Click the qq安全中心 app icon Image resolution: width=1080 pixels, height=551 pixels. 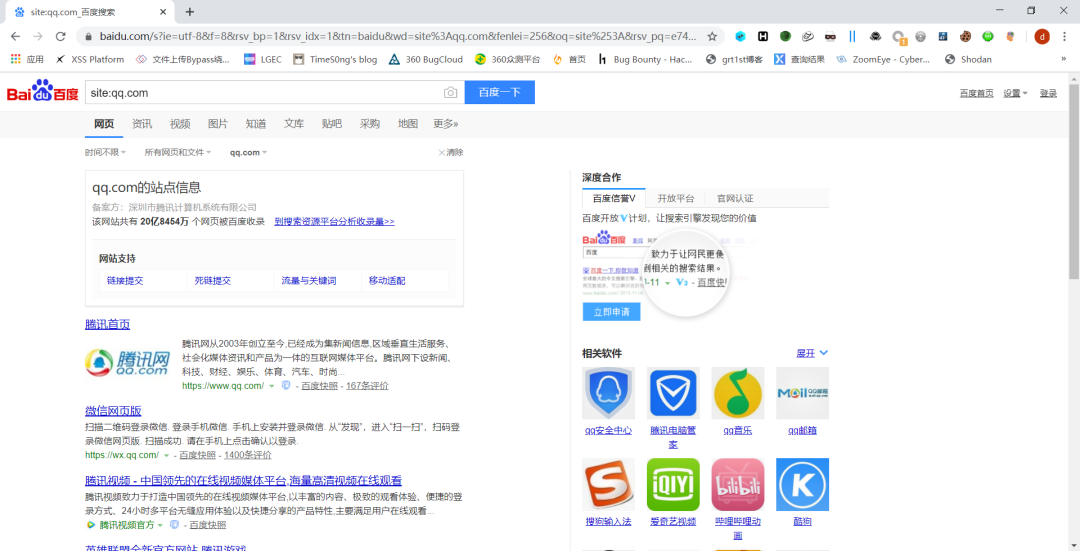coord(608,393)
